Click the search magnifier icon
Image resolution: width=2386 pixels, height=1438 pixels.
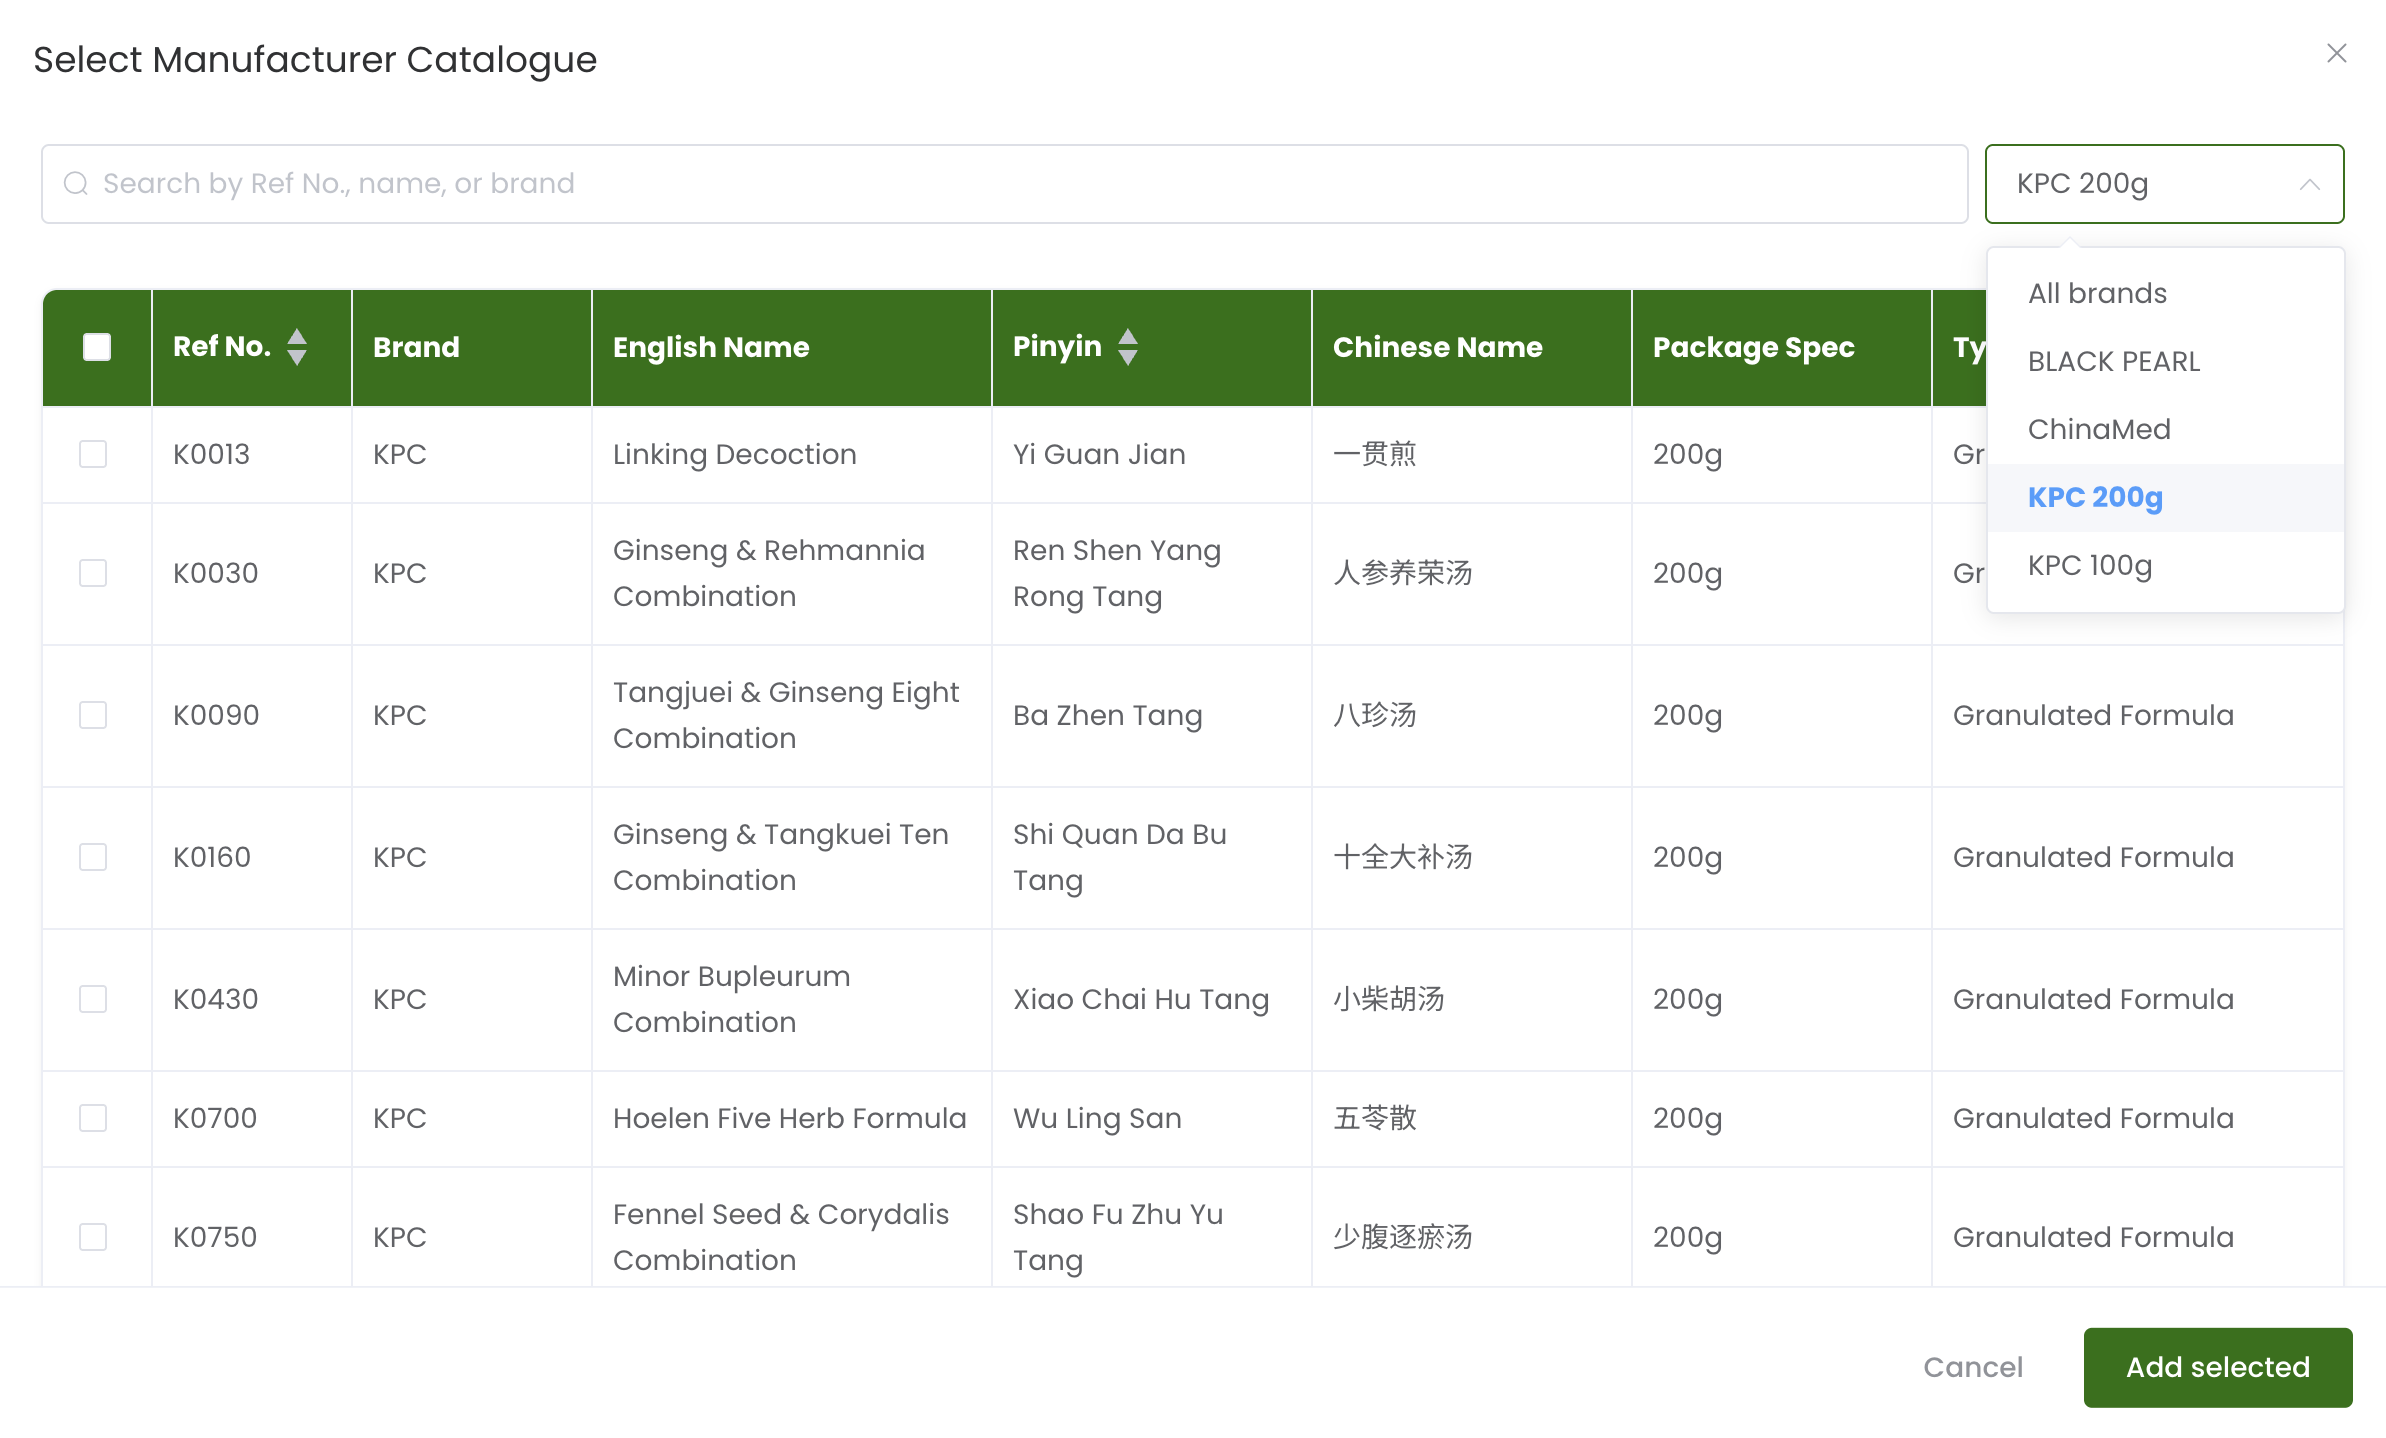(77, 183)
